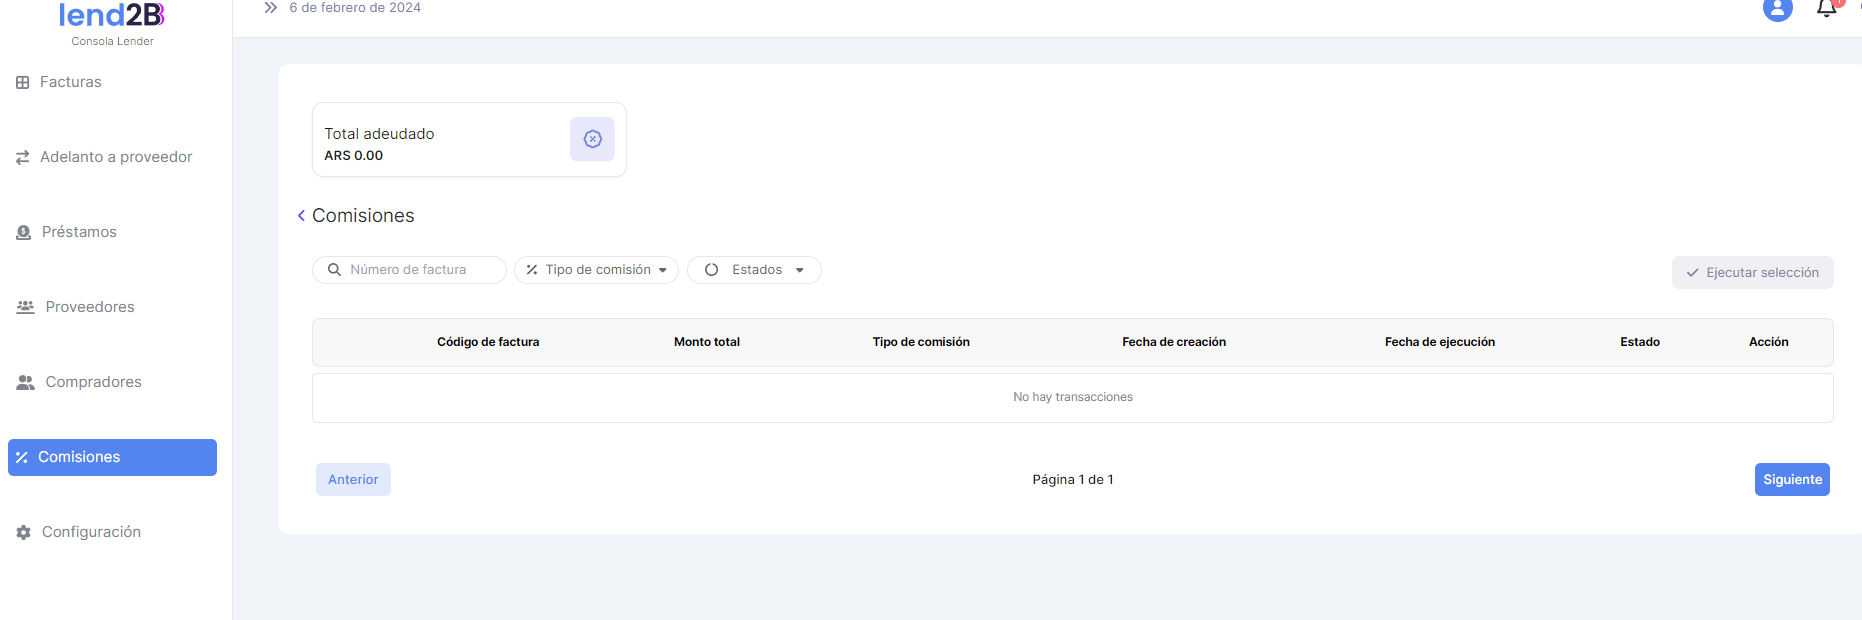Viewport: 1862px width, 620px height.
Task: Focus the Número de factura search field
Action: pos(420,270)
